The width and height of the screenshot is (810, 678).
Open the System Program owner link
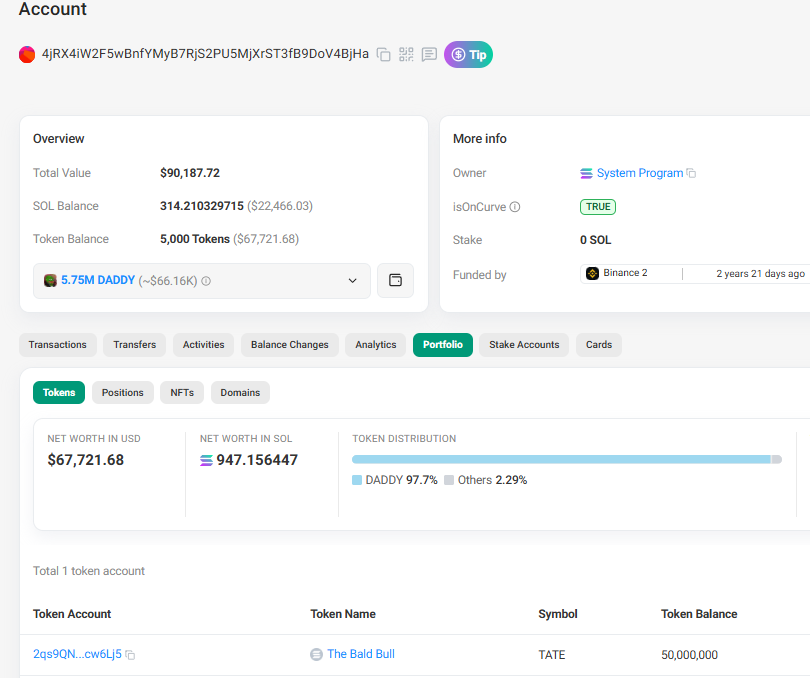pyautogui.click(x=640, y=173)
